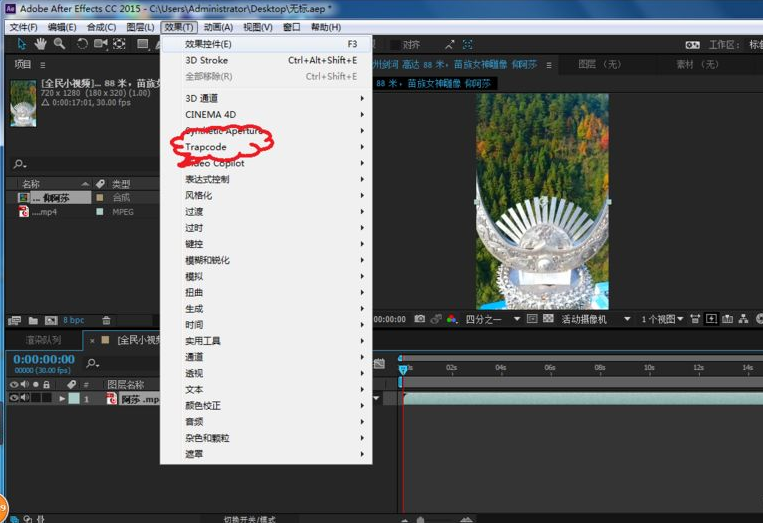Click the layer 1 label color swatch
This screenshot has height=523, width=763.
[74, 398]
